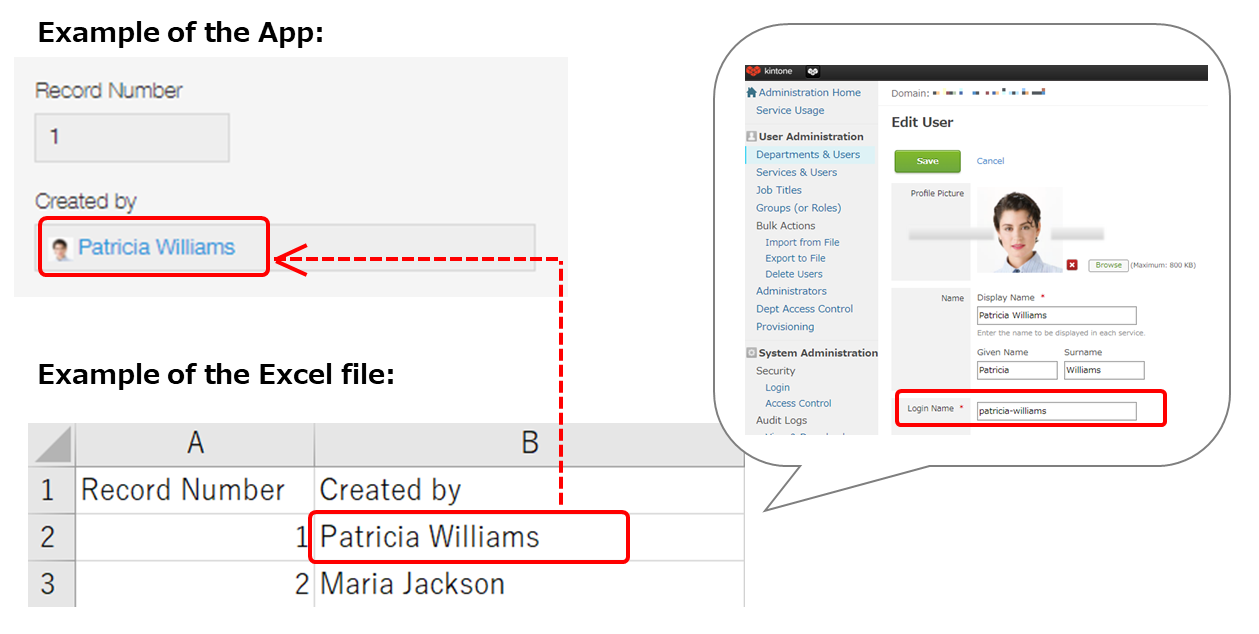The image size is (1259, 634).
Task: Click the cloud icon beside kintone logo
Action: pyautogui.click(x=813, y=72)
